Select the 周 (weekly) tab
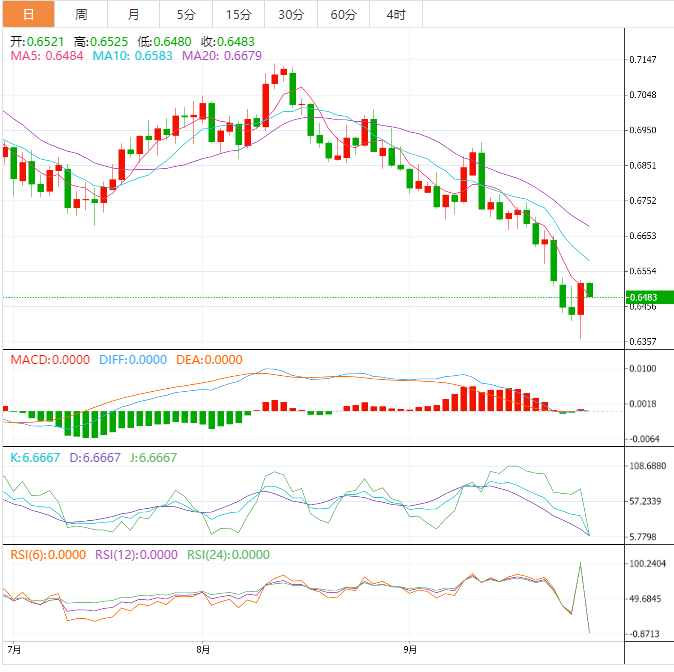The height and width of the screenshot is (672, 674). tap(81, 14)
